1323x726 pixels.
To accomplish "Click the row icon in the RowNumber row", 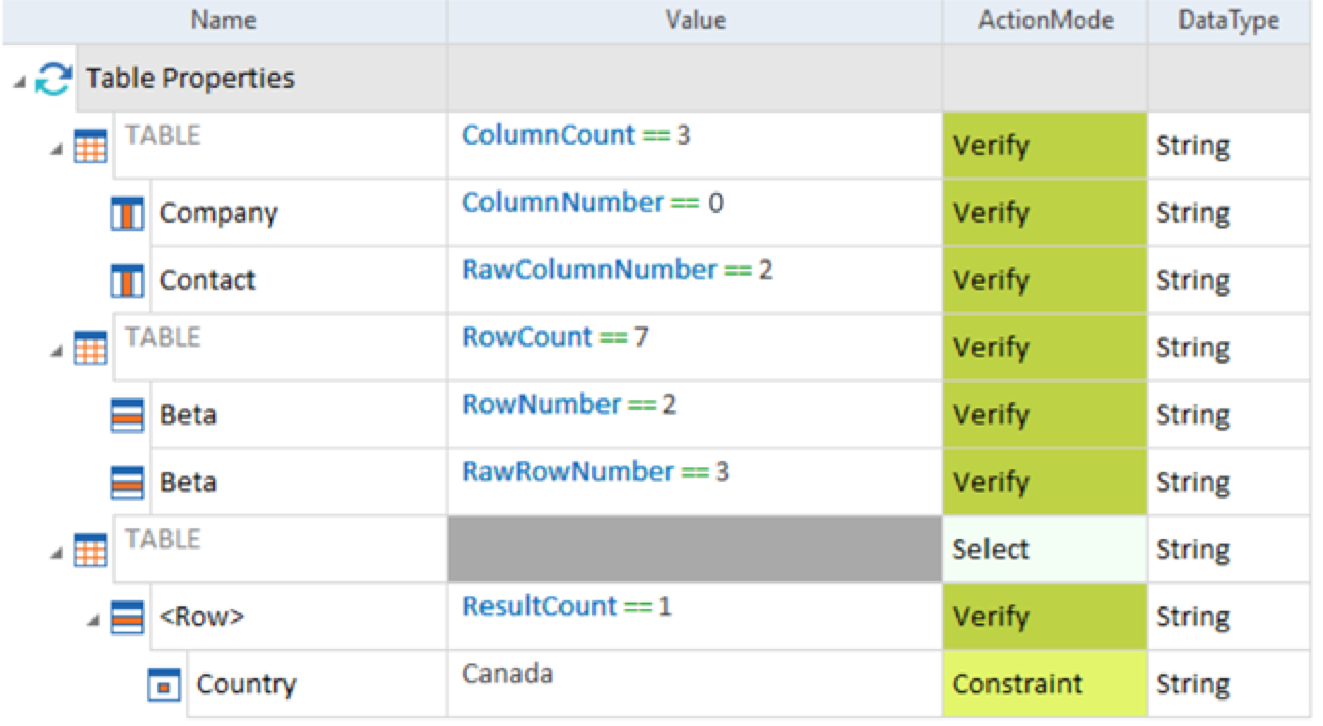I will click(127, 416).
